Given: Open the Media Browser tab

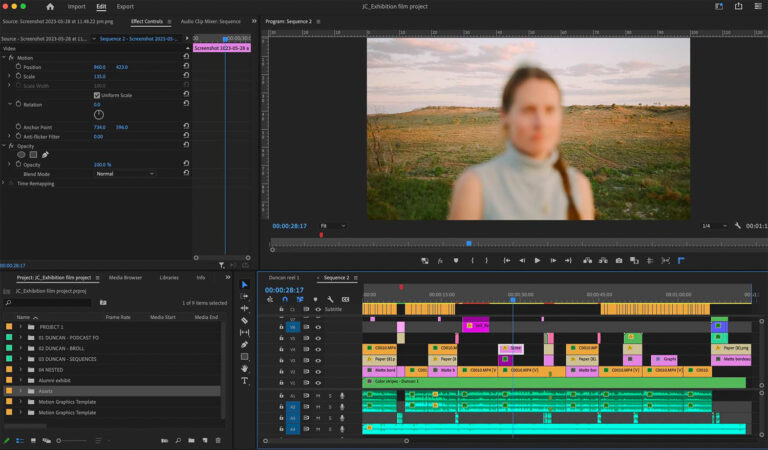Looking at the screenshot, I should (125, 278).
